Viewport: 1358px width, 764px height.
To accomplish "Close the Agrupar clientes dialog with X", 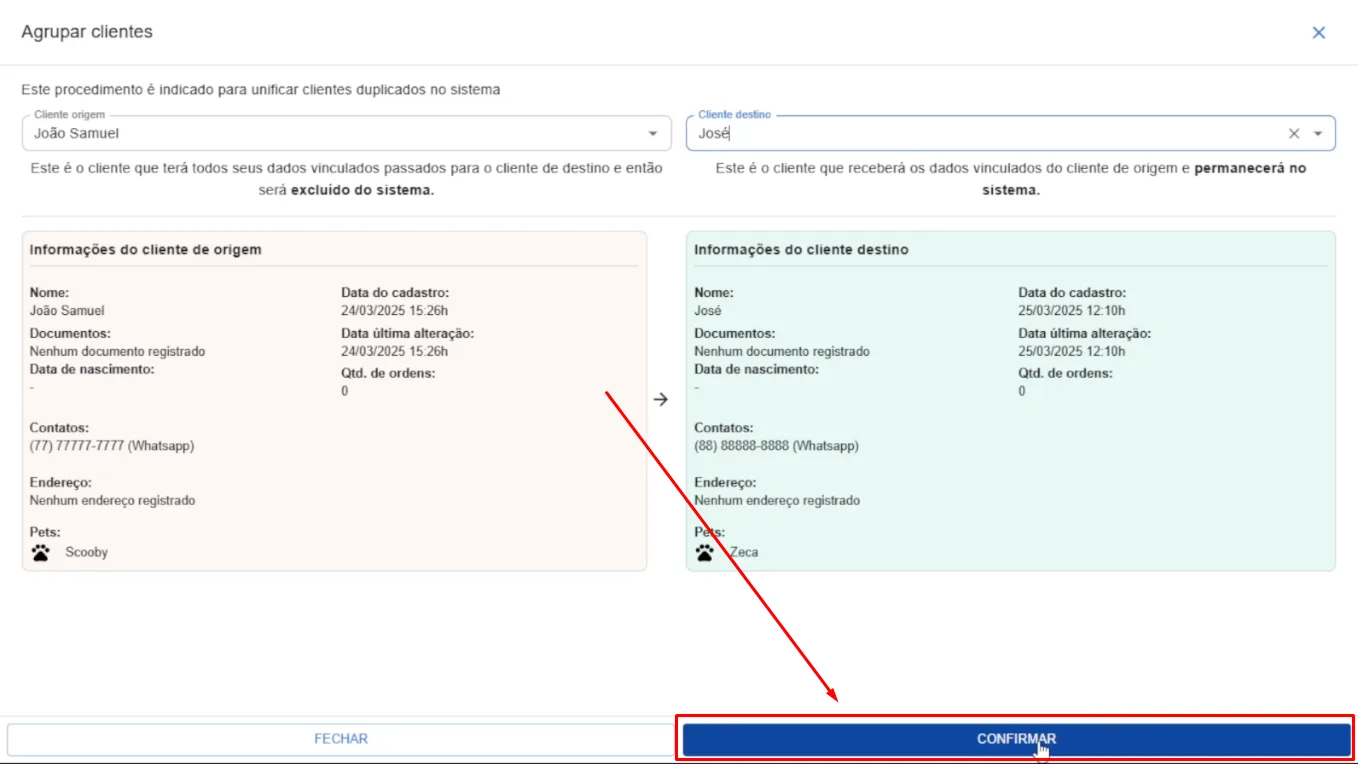I will [x=1318, y=32].
